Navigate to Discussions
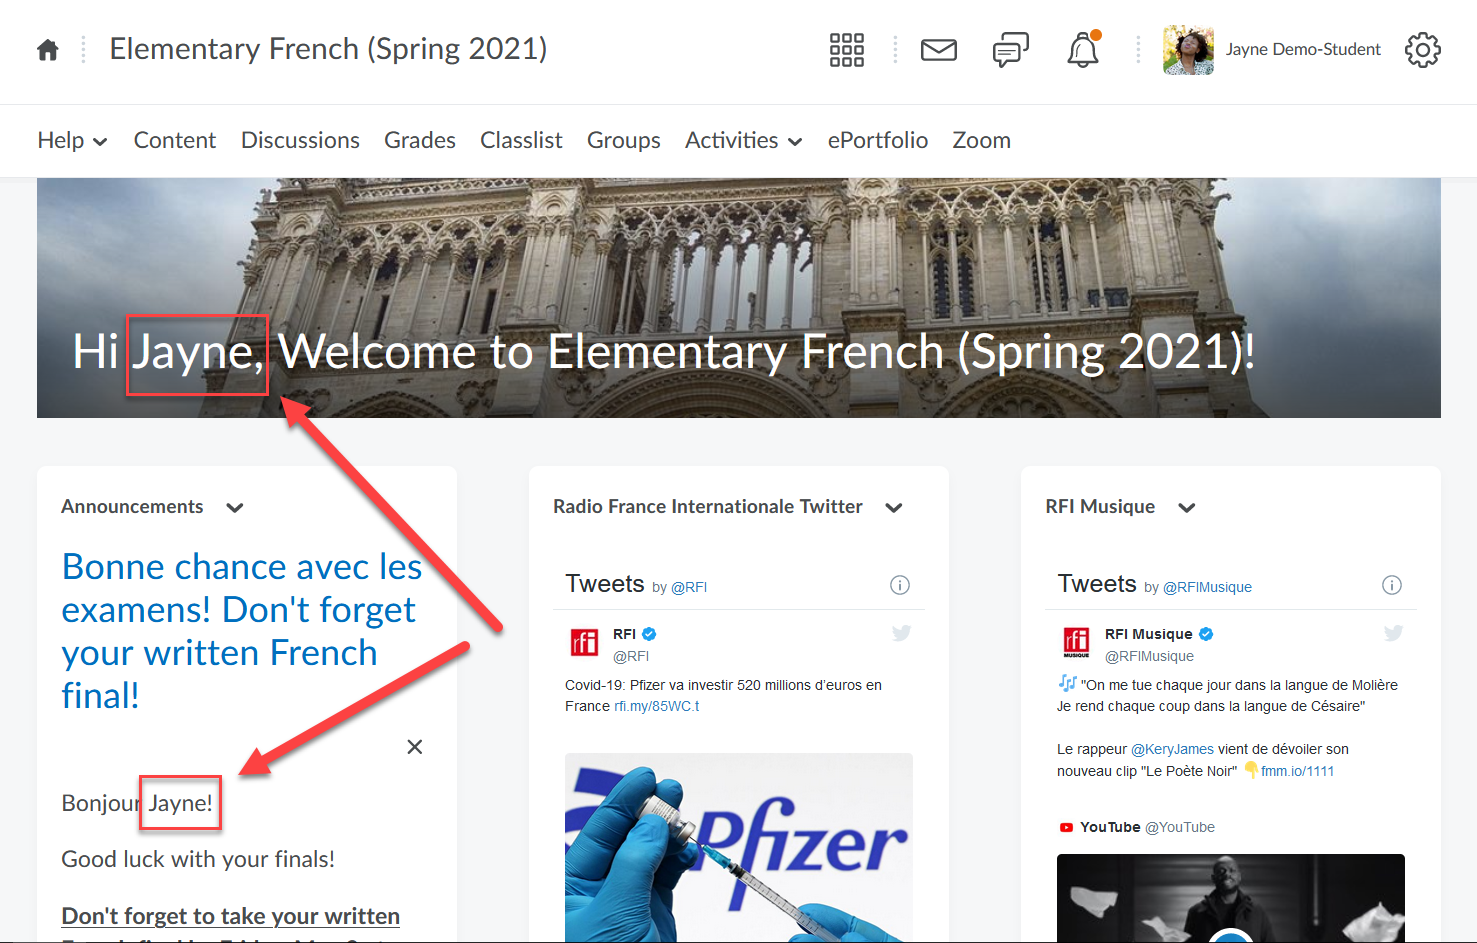The height and width of the screenshot is (943, 1477). click(x=300, y=141)
